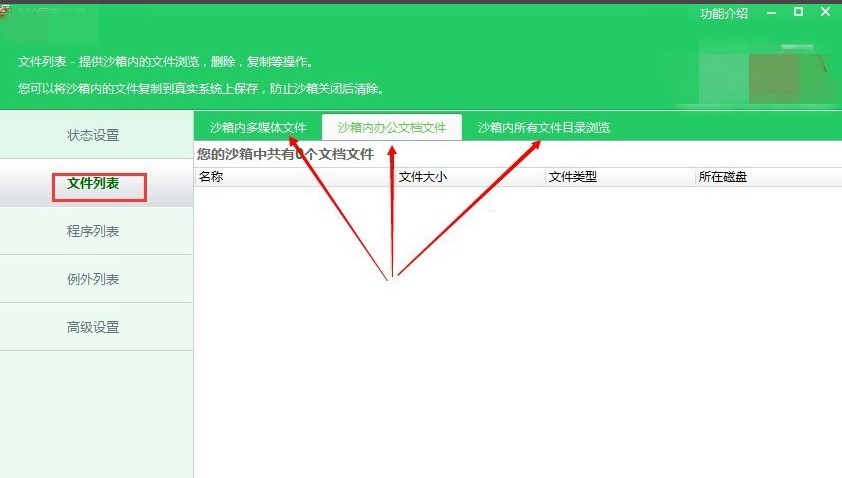Sort by 文件大小 column header
This screenshot has height=478, width=842.
coord(470,177)
